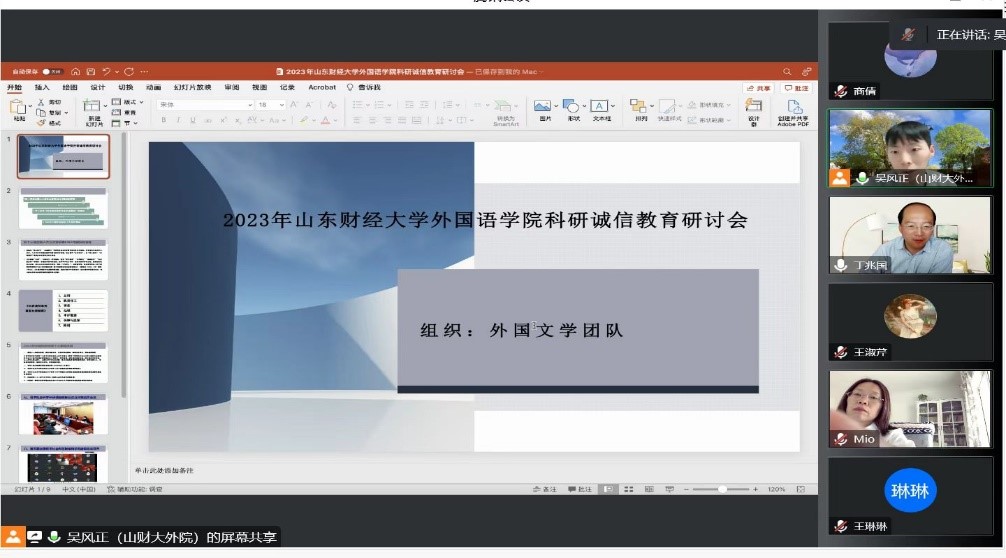
Task: Click the Undo arrow icon
Action: (106, 72)
